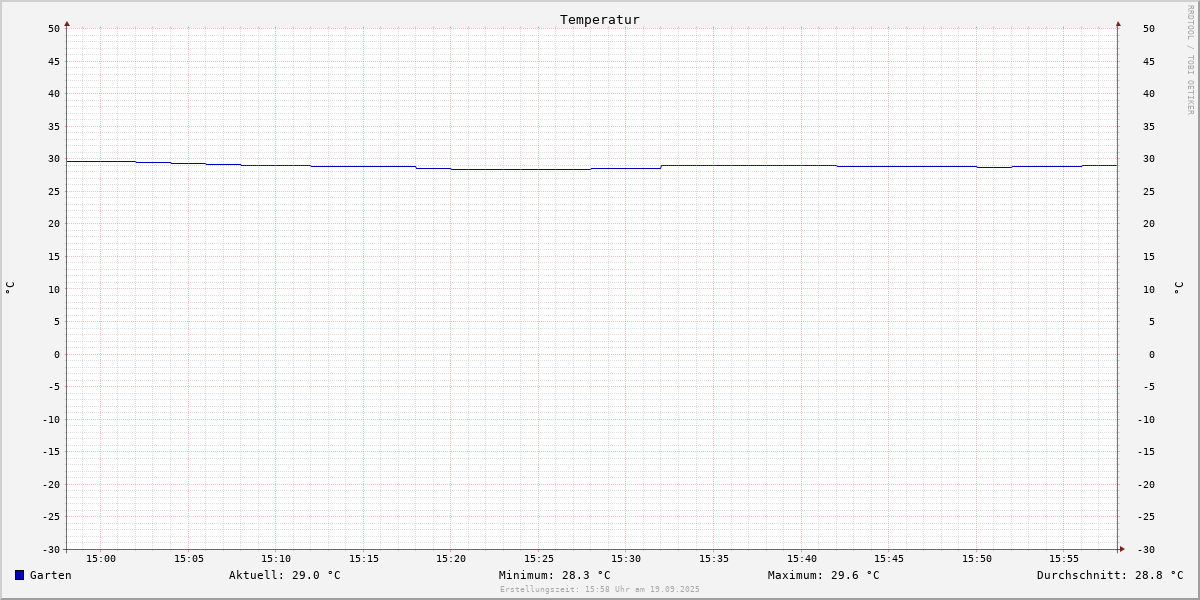Click the 15:40 time axis label
Viewport: 1200px width, 600px height.
[x=802, y=559]
